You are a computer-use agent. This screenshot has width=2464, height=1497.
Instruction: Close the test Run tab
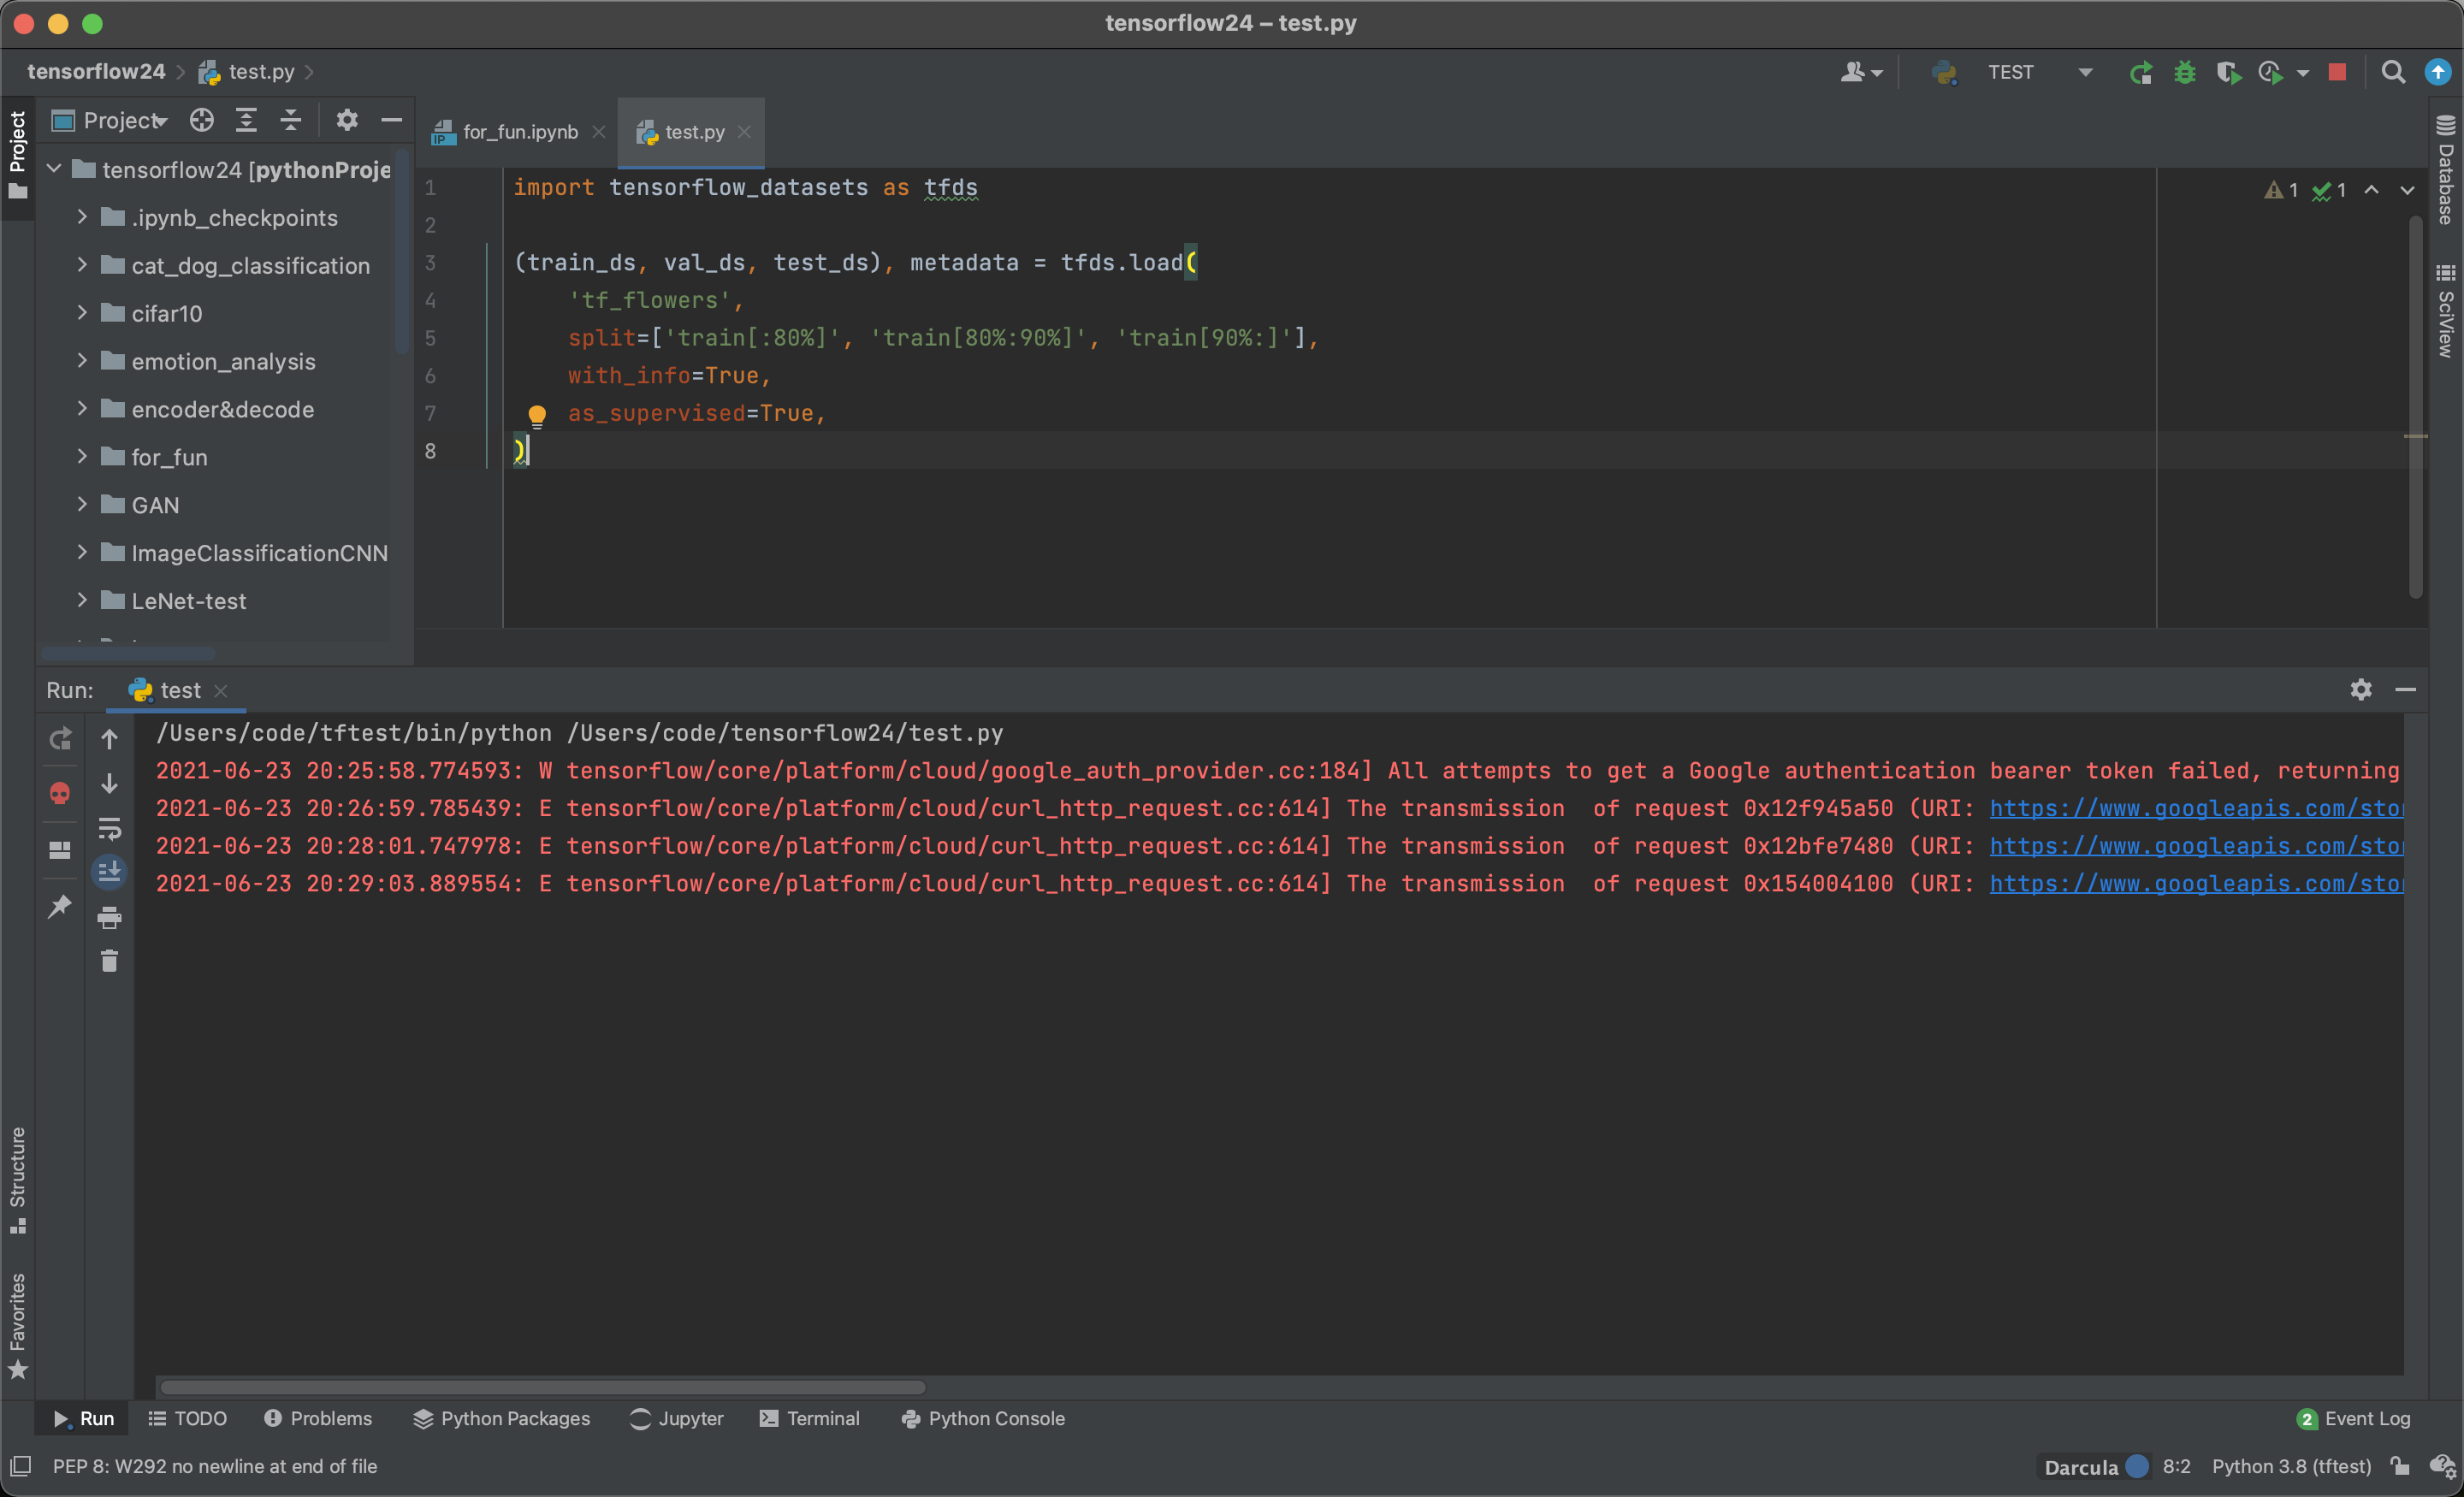pos(221,690)
